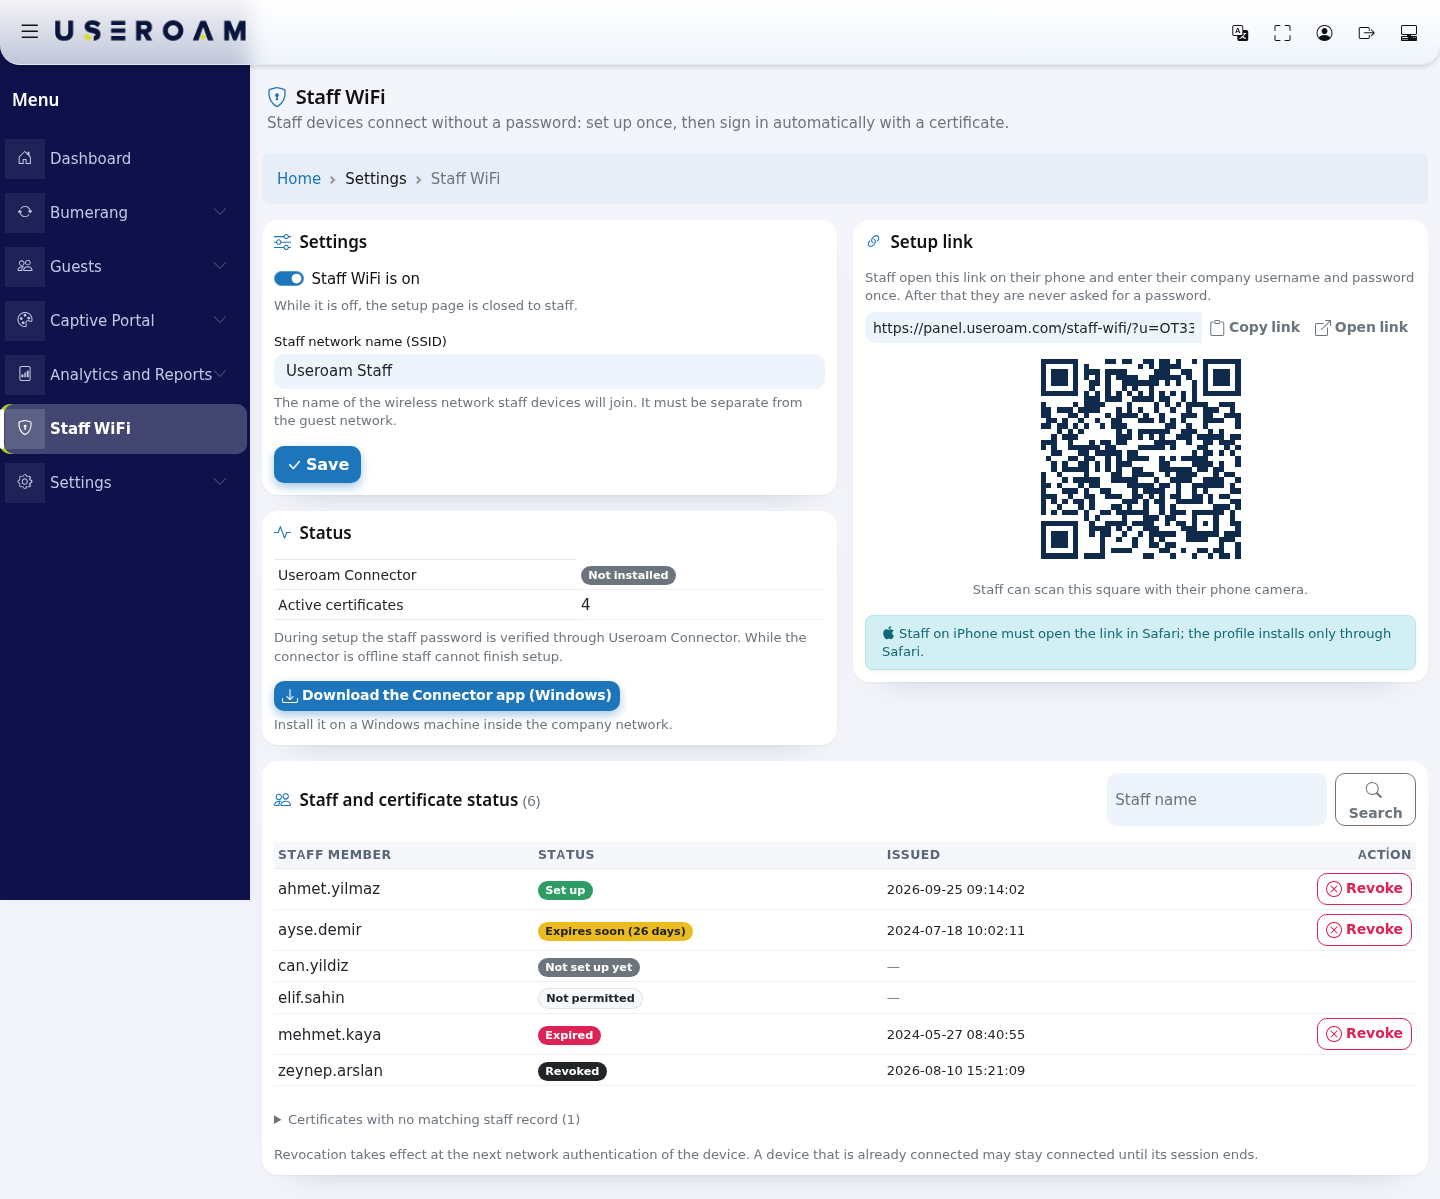This screenshot has width=1440, height=1199.
Task: Click the Guests people icon
Action: (x=25, y=266)
